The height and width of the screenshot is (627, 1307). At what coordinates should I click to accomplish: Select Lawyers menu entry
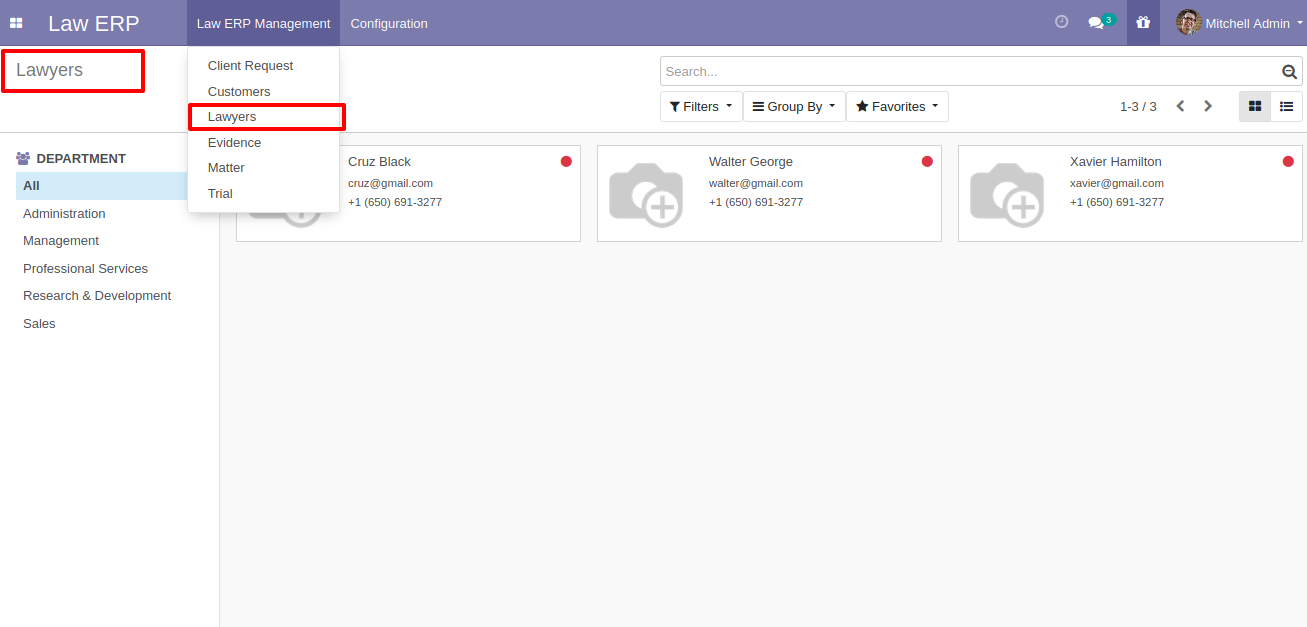(263, 116)
